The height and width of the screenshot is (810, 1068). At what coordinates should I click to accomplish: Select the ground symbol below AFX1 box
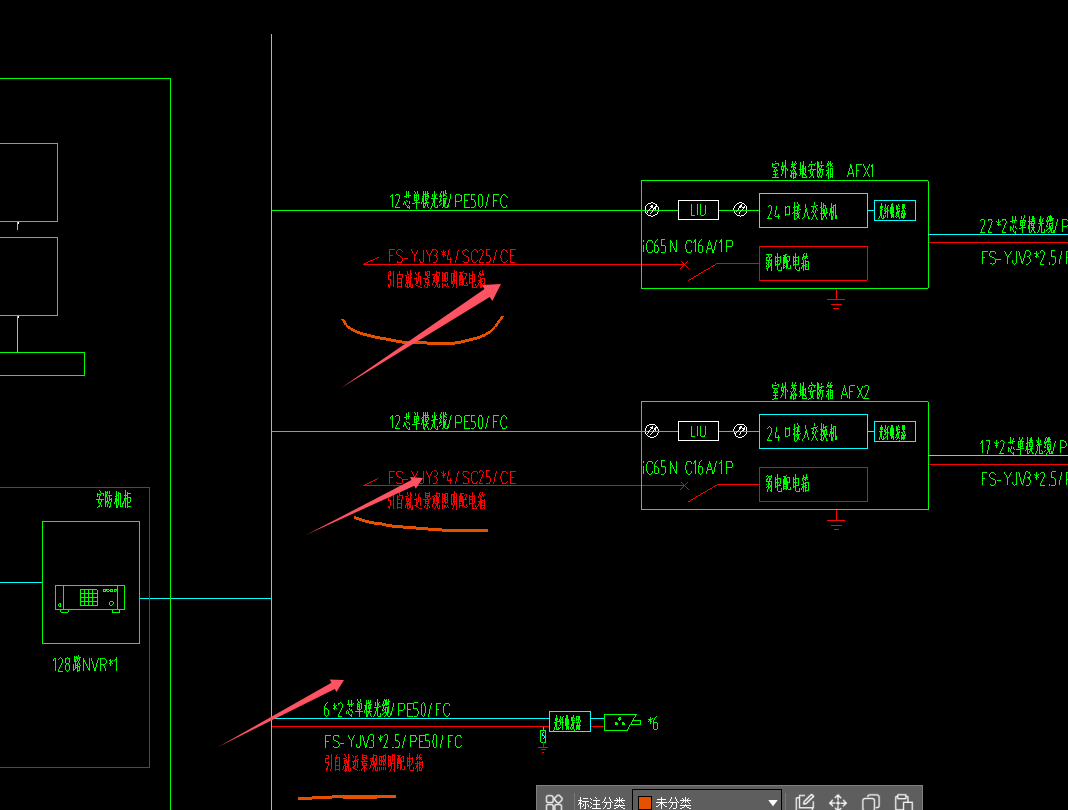click(x=836, y=299)
